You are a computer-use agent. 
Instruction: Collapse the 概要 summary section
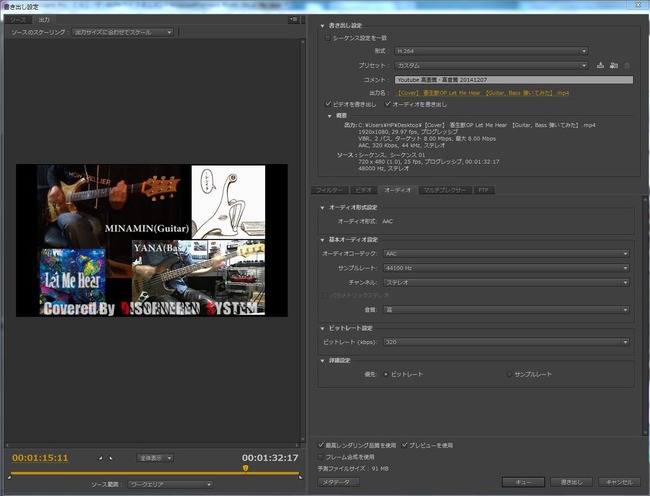pyautogui.click(x=330, y=116)
